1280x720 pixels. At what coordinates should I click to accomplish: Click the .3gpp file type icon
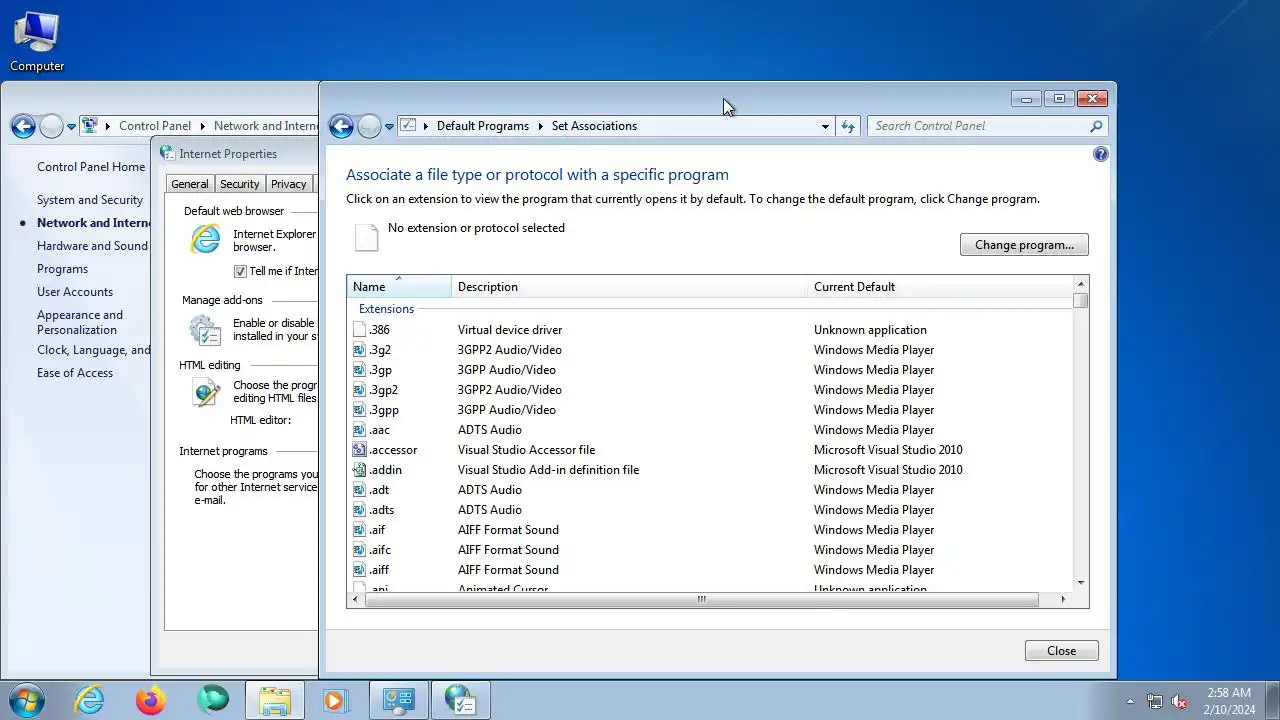click(359, 410)
